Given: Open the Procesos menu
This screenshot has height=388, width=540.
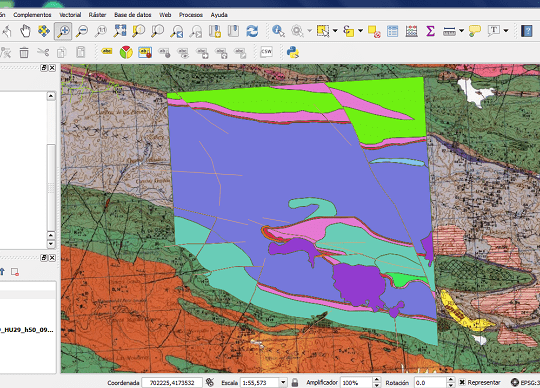Looking at the screenshot, I should tap(190, 15).
